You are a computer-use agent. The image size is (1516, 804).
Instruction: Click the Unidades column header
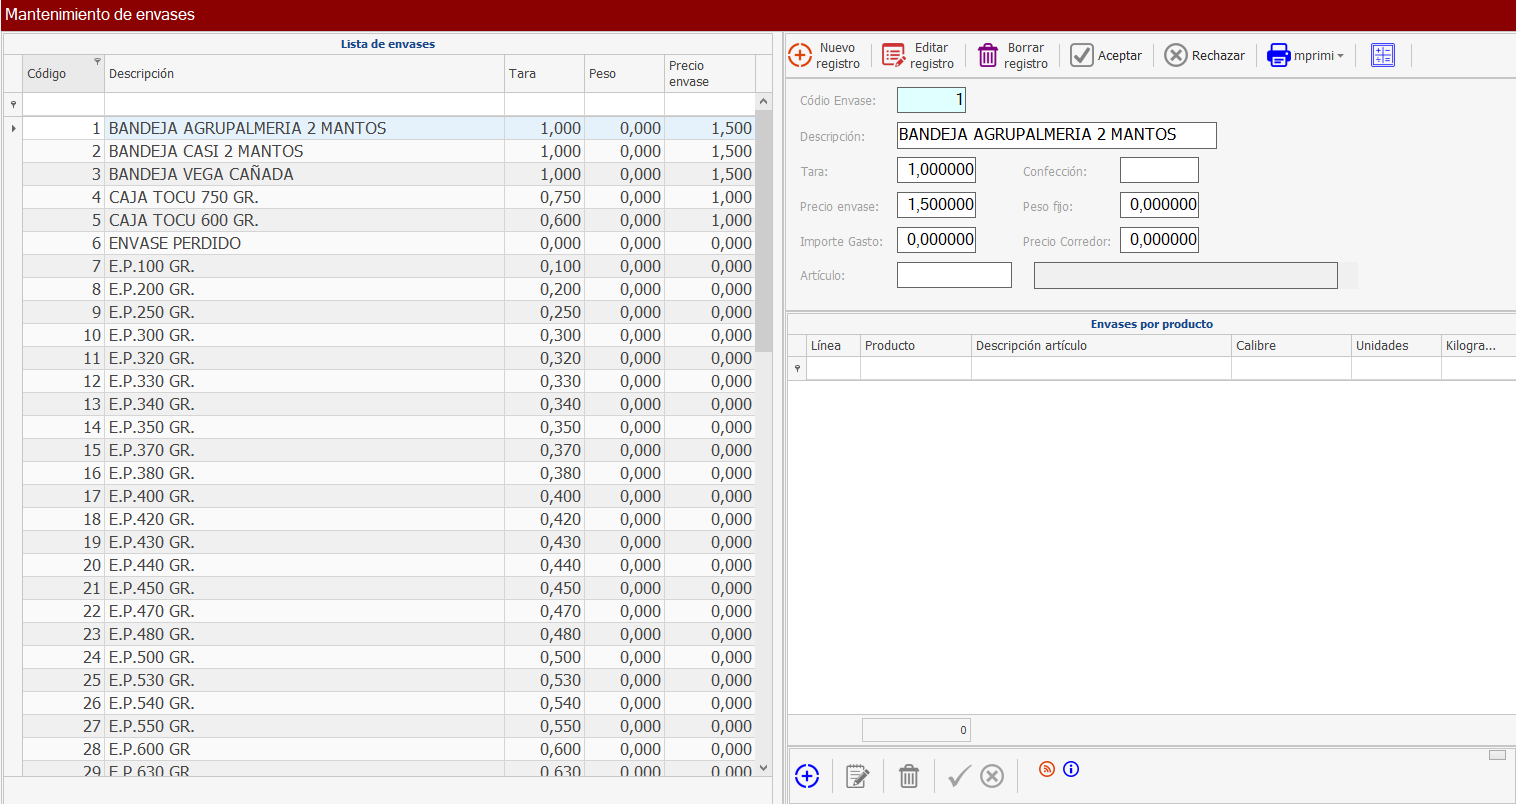(1397, 345)
